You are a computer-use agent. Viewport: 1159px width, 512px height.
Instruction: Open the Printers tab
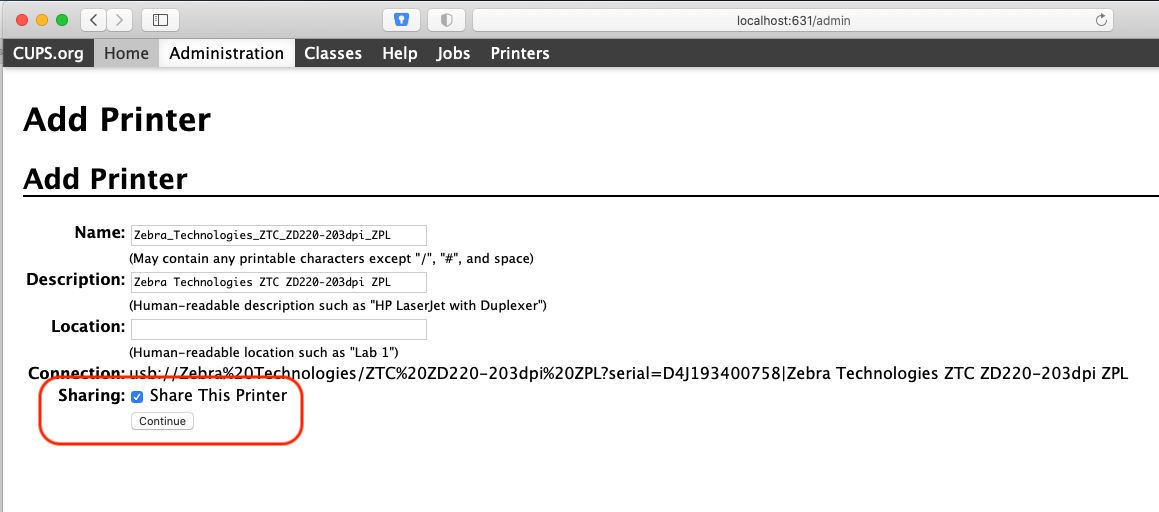519,53
